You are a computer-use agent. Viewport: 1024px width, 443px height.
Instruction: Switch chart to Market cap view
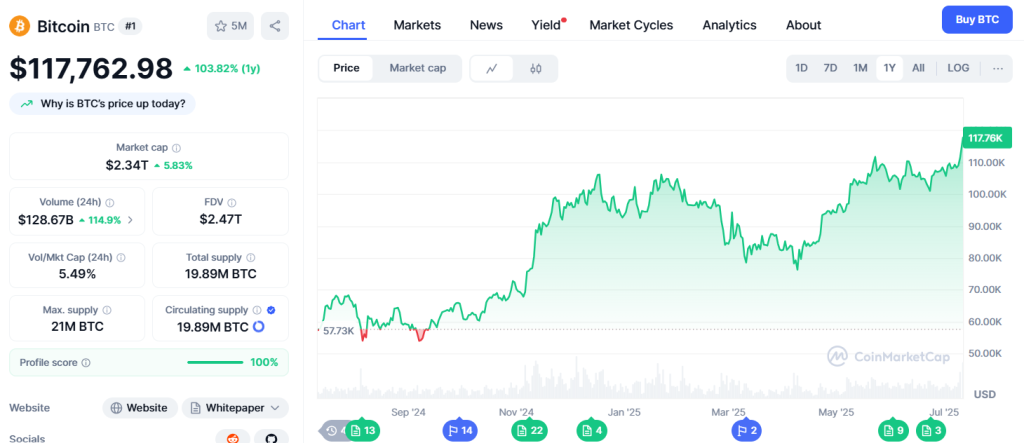click(x=418, y=68)
